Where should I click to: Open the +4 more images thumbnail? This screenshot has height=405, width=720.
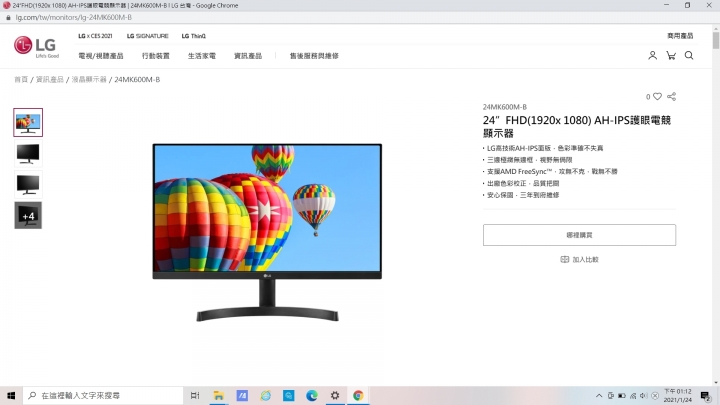click(28, 215)
